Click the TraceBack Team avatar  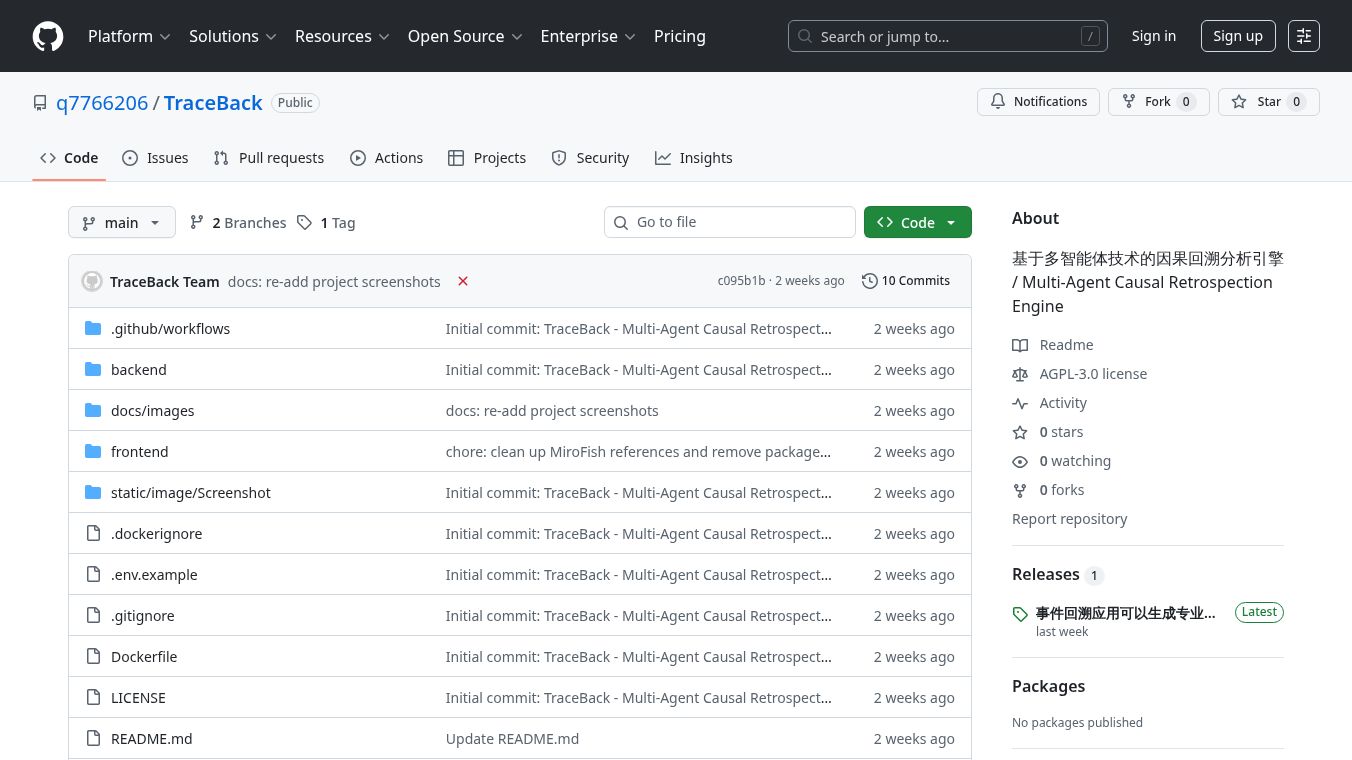[92, 281]
